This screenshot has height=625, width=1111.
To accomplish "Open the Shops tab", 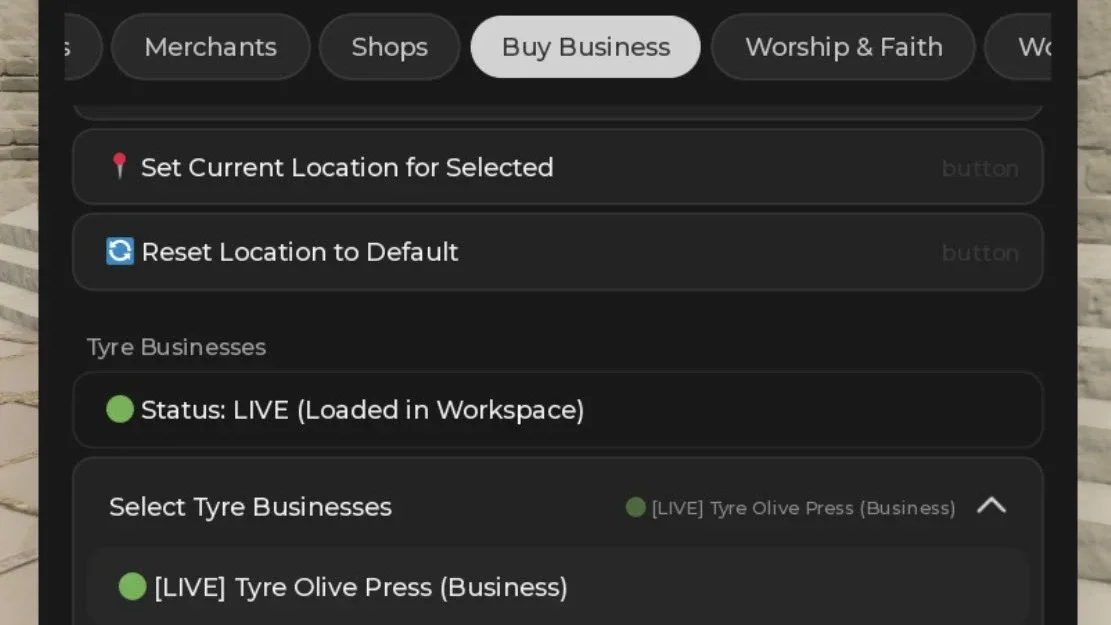I will tap(390, 47).
